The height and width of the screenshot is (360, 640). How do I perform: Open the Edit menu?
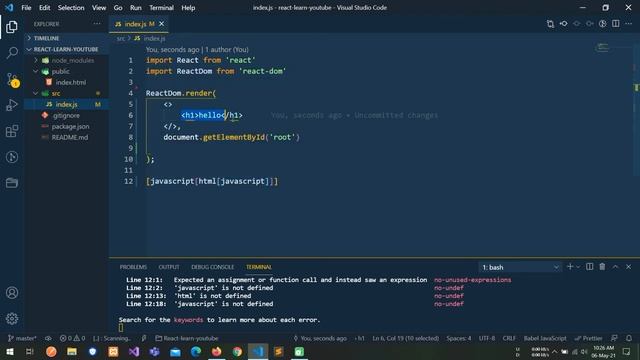point(44,7)
